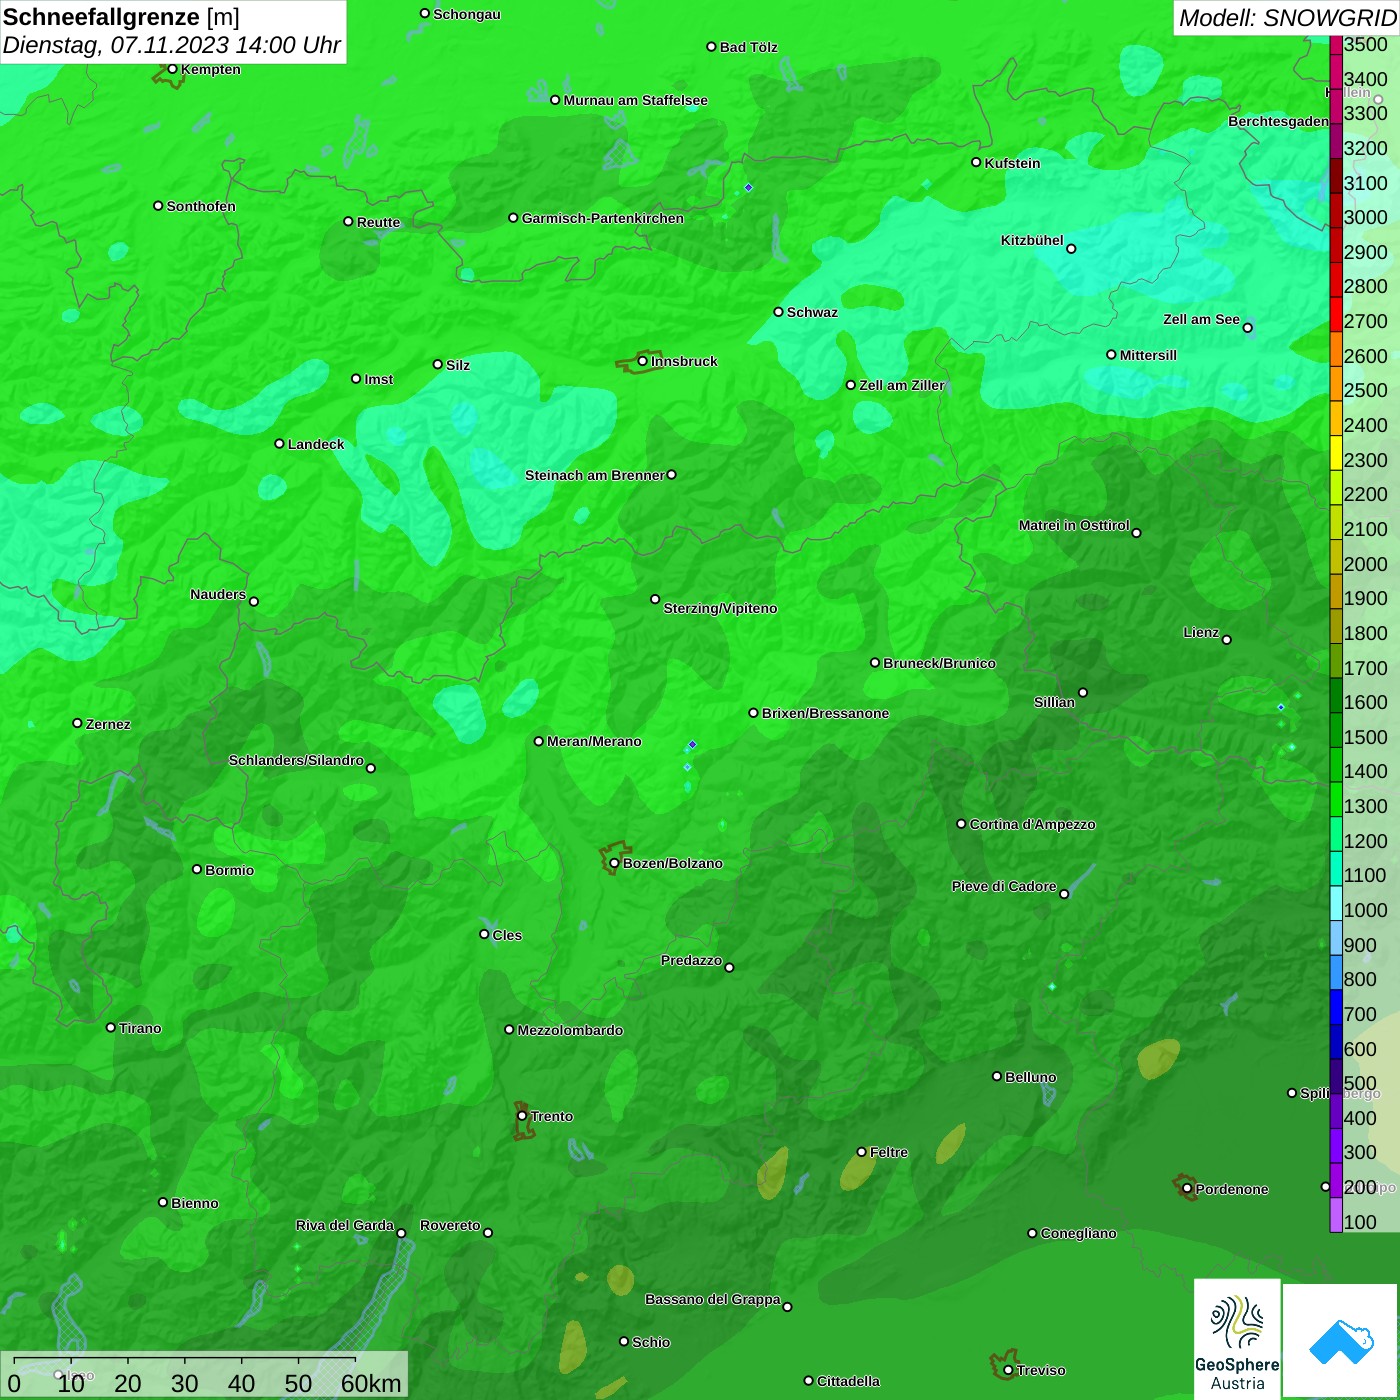
Task: Click the Innsbruck city marker circle
Action: coord(642,361)
